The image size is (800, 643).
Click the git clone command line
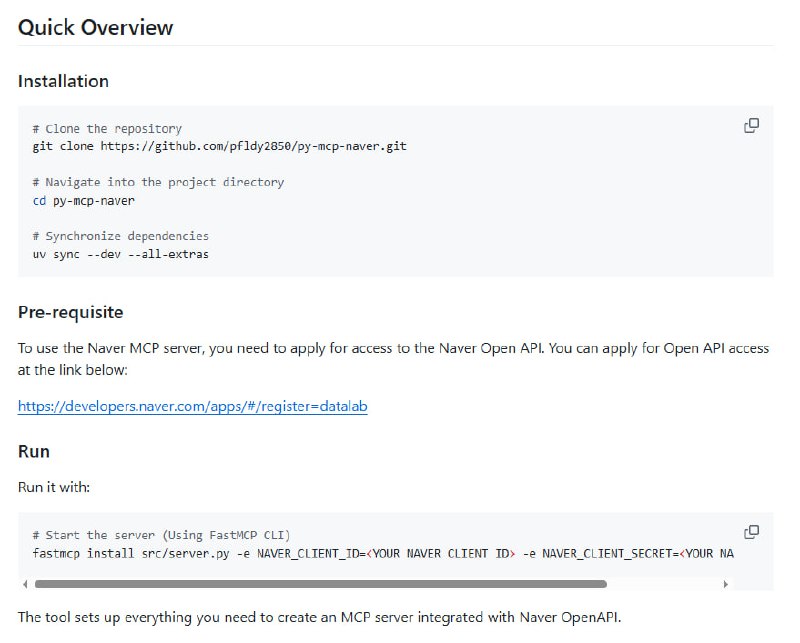219,146
